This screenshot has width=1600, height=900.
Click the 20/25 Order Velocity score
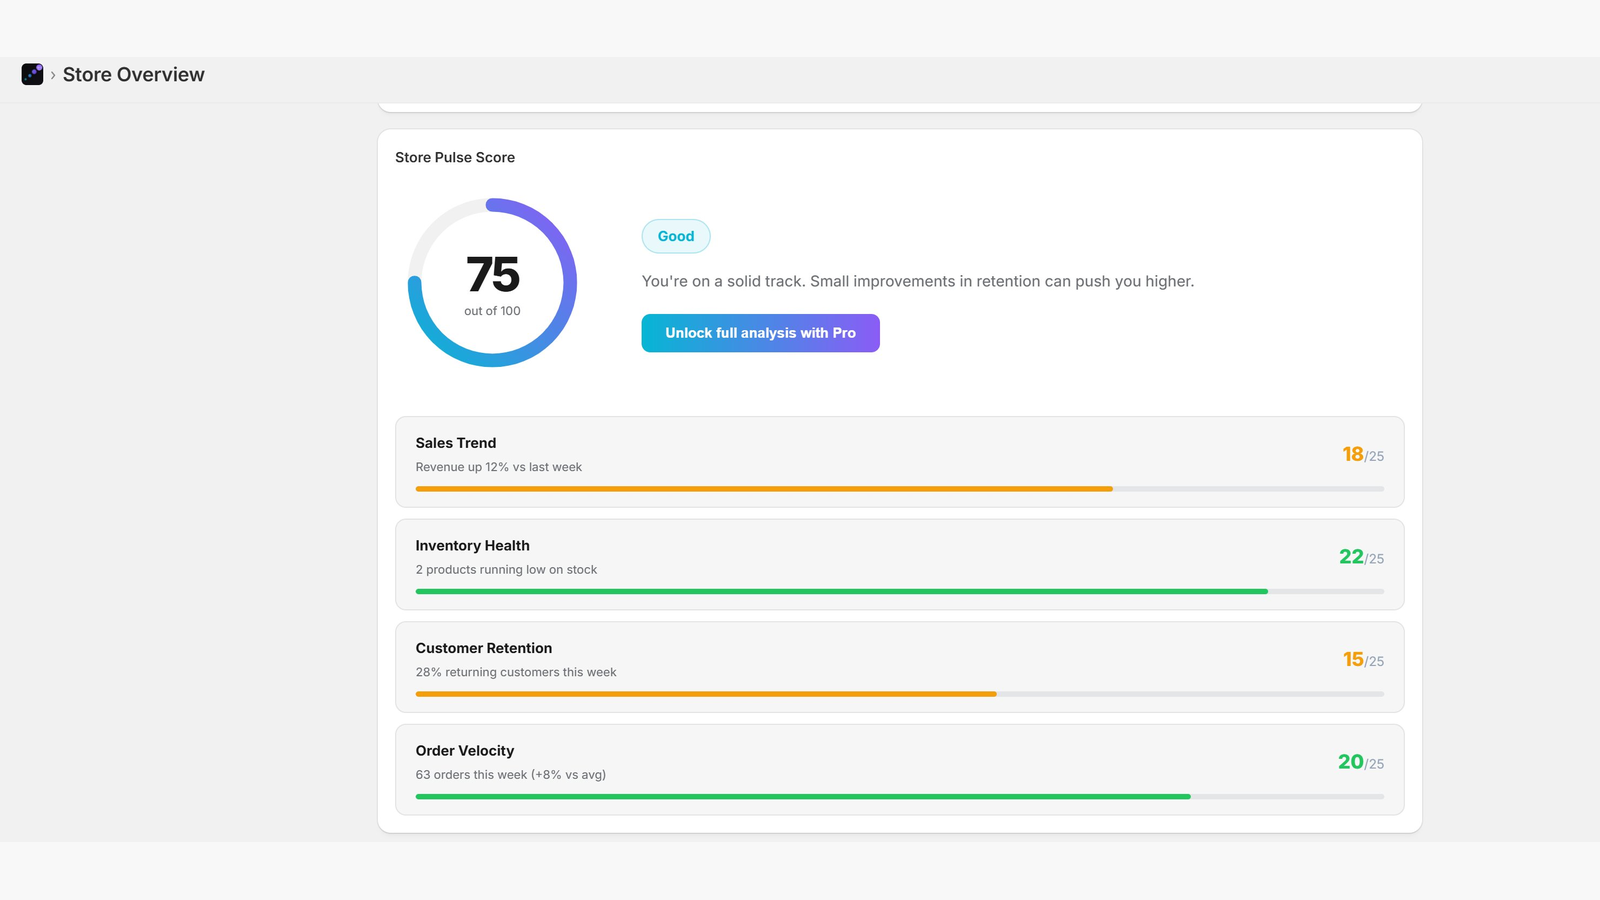1361,762
